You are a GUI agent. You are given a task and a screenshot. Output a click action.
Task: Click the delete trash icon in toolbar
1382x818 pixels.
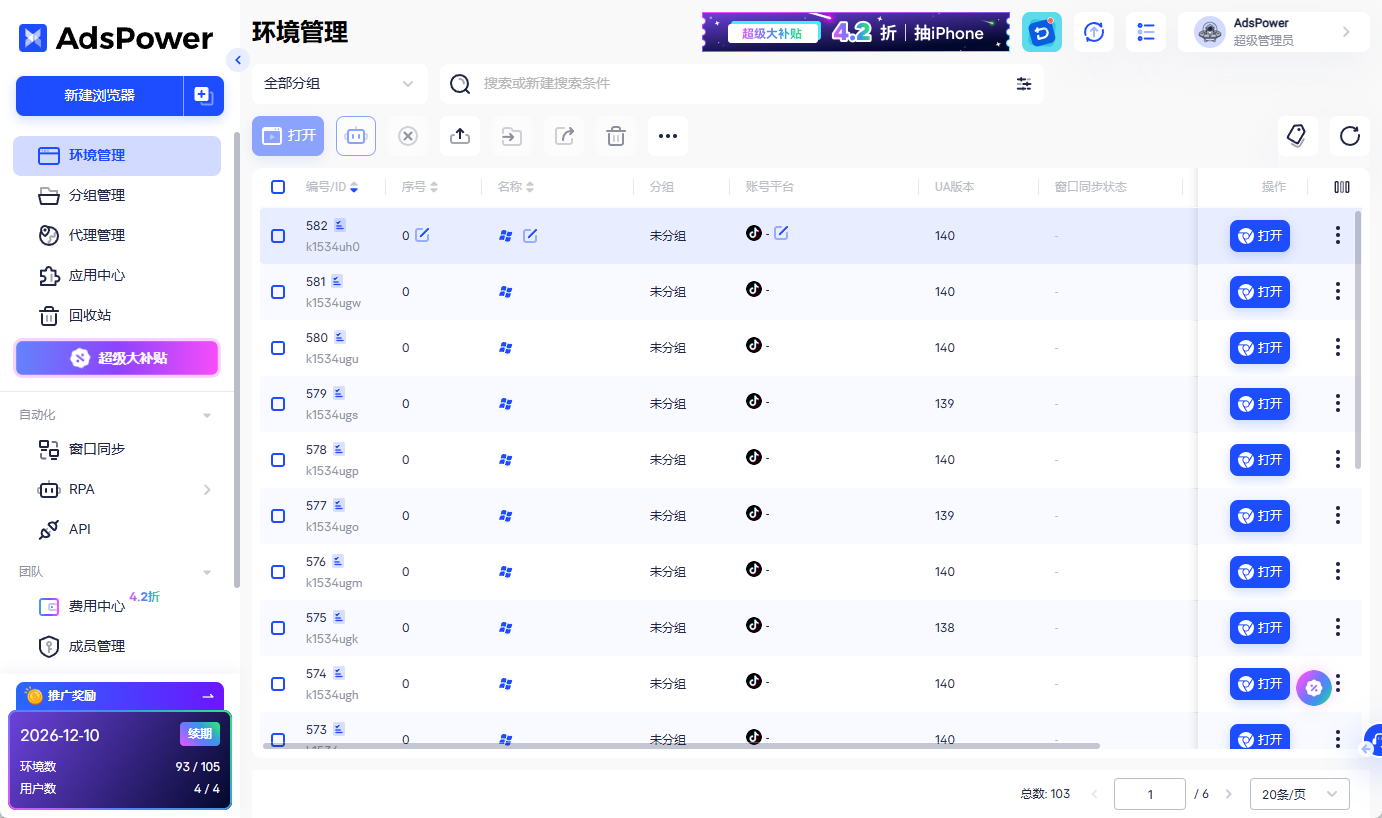(x=616, y=136)
